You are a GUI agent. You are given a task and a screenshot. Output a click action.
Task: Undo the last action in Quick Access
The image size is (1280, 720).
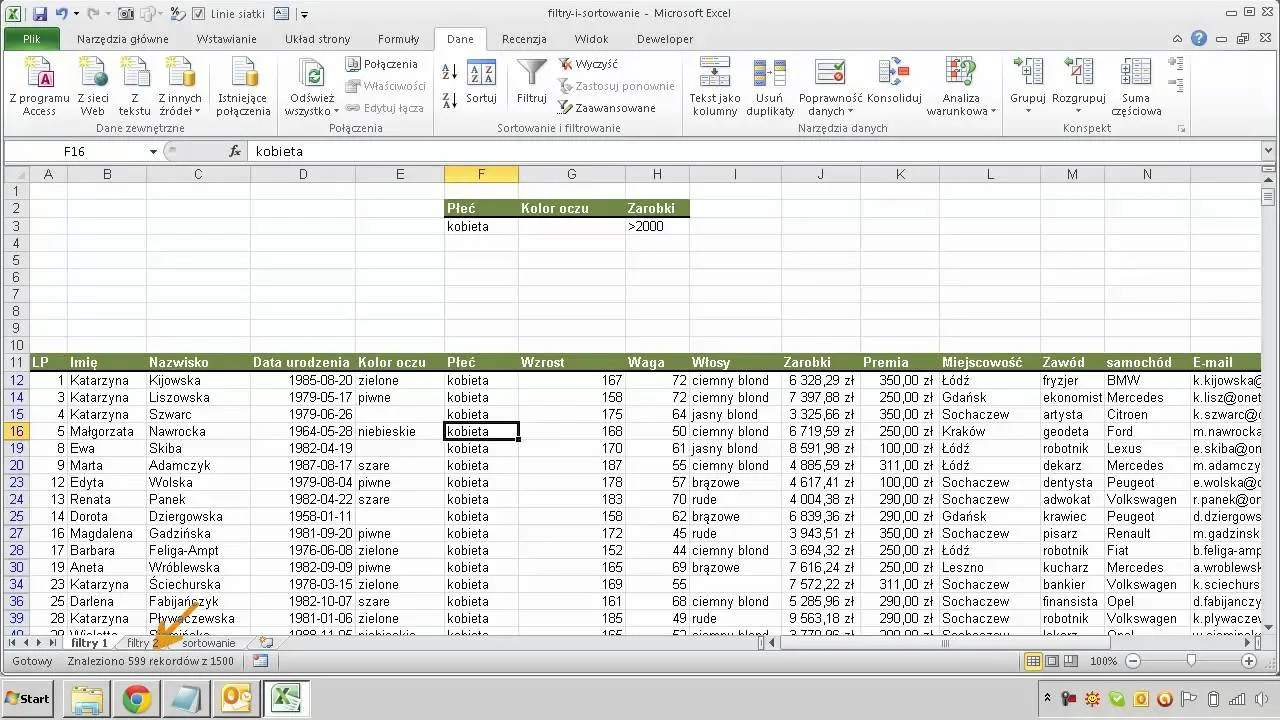pos(62,14)
